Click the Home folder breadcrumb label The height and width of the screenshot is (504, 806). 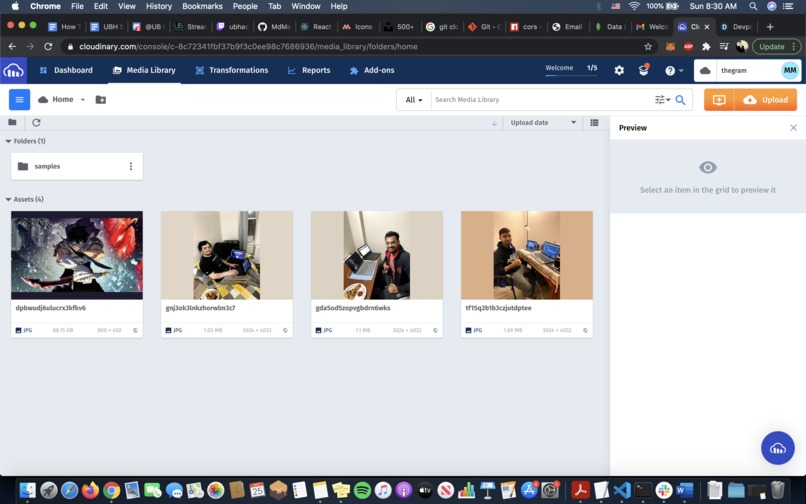pos(62,99)
